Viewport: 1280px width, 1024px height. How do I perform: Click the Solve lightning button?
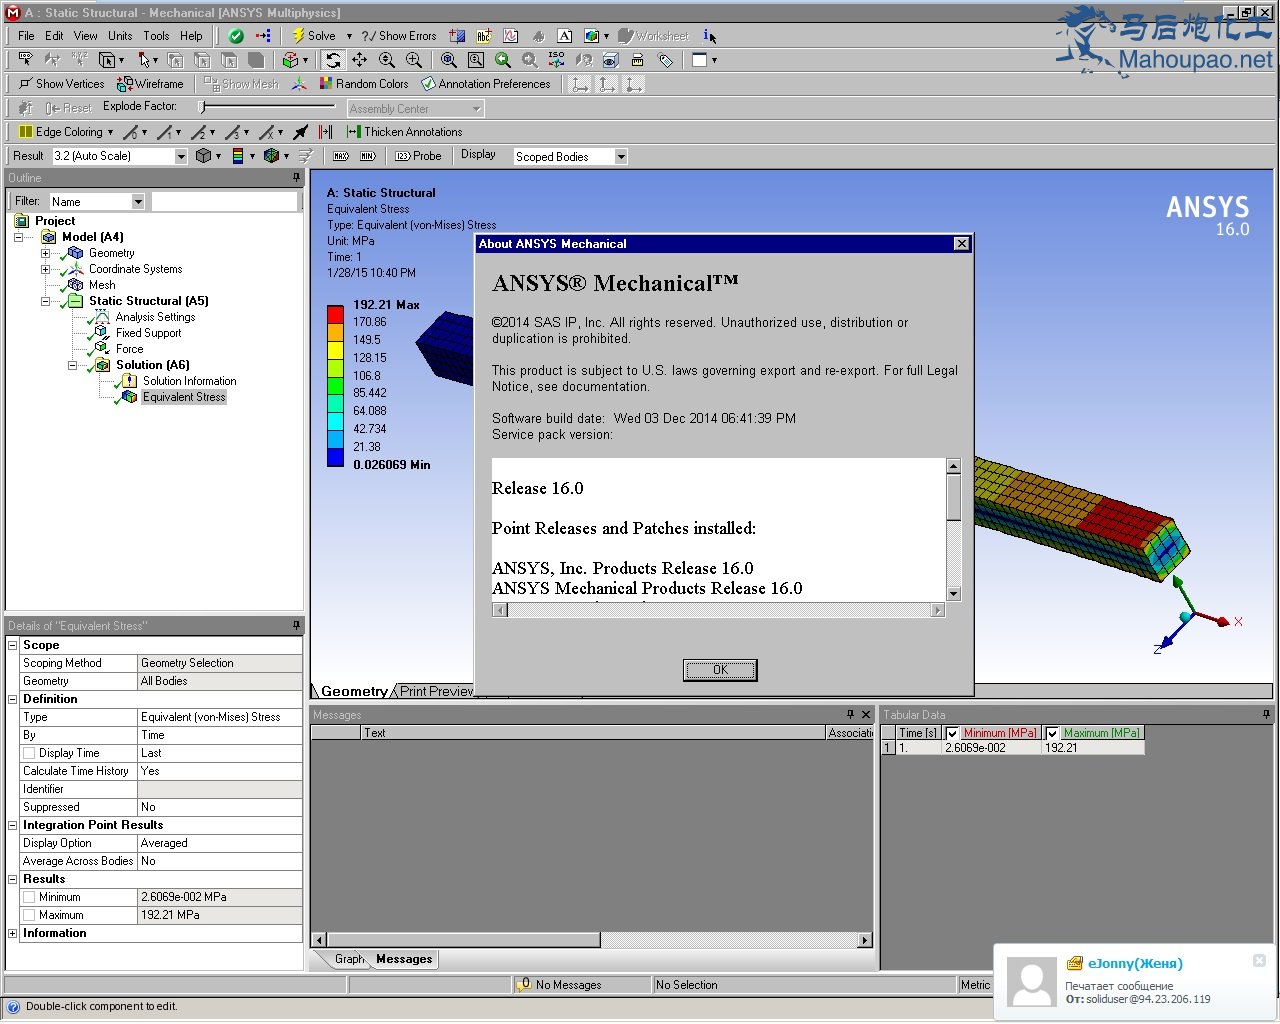click(x=314, y=36)
